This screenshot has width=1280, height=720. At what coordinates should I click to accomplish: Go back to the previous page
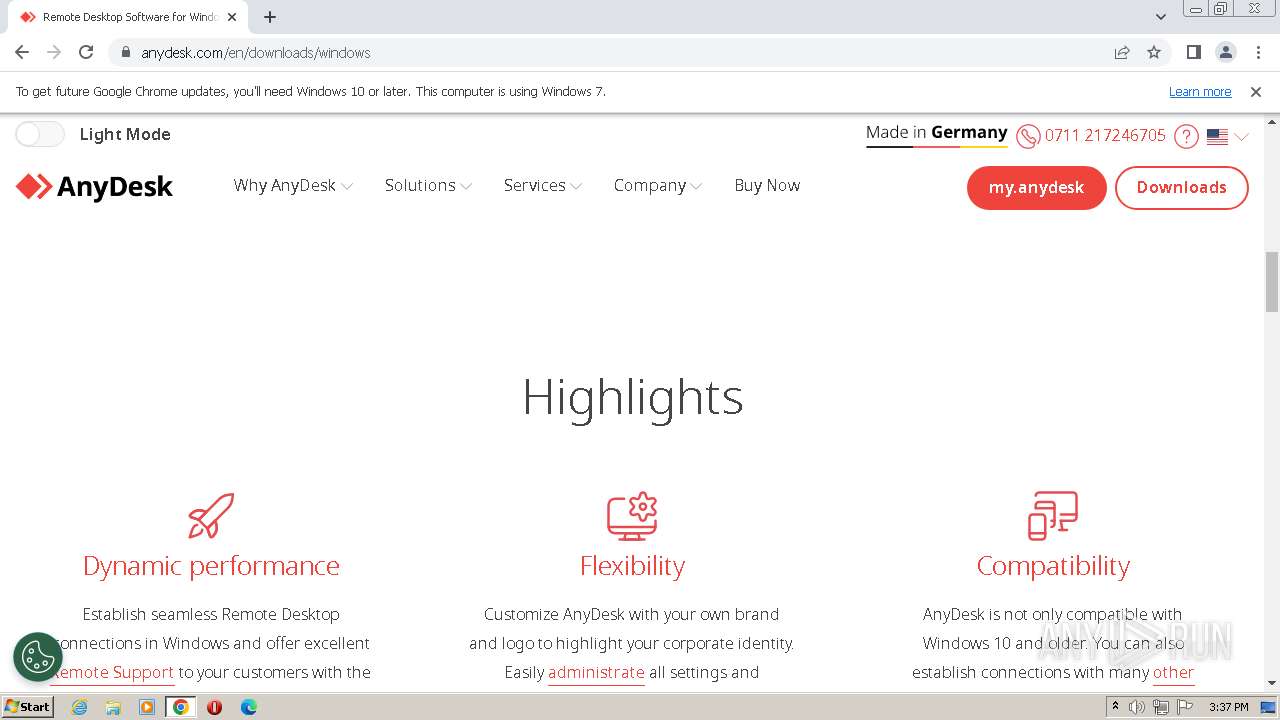click(x=22, y=52)
